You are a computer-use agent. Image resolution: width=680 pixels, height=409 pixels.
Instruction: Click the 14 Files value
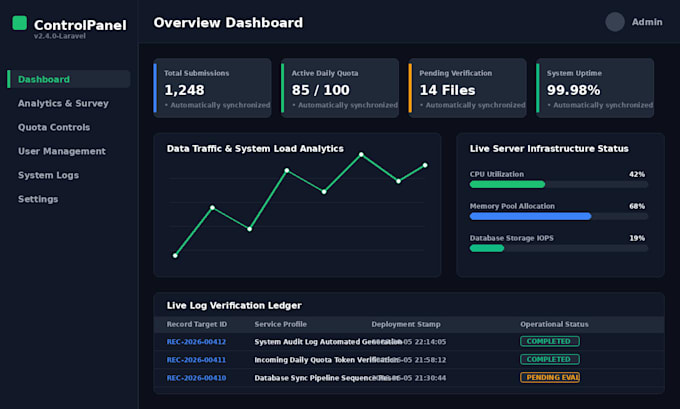click(x=447, y=90)
